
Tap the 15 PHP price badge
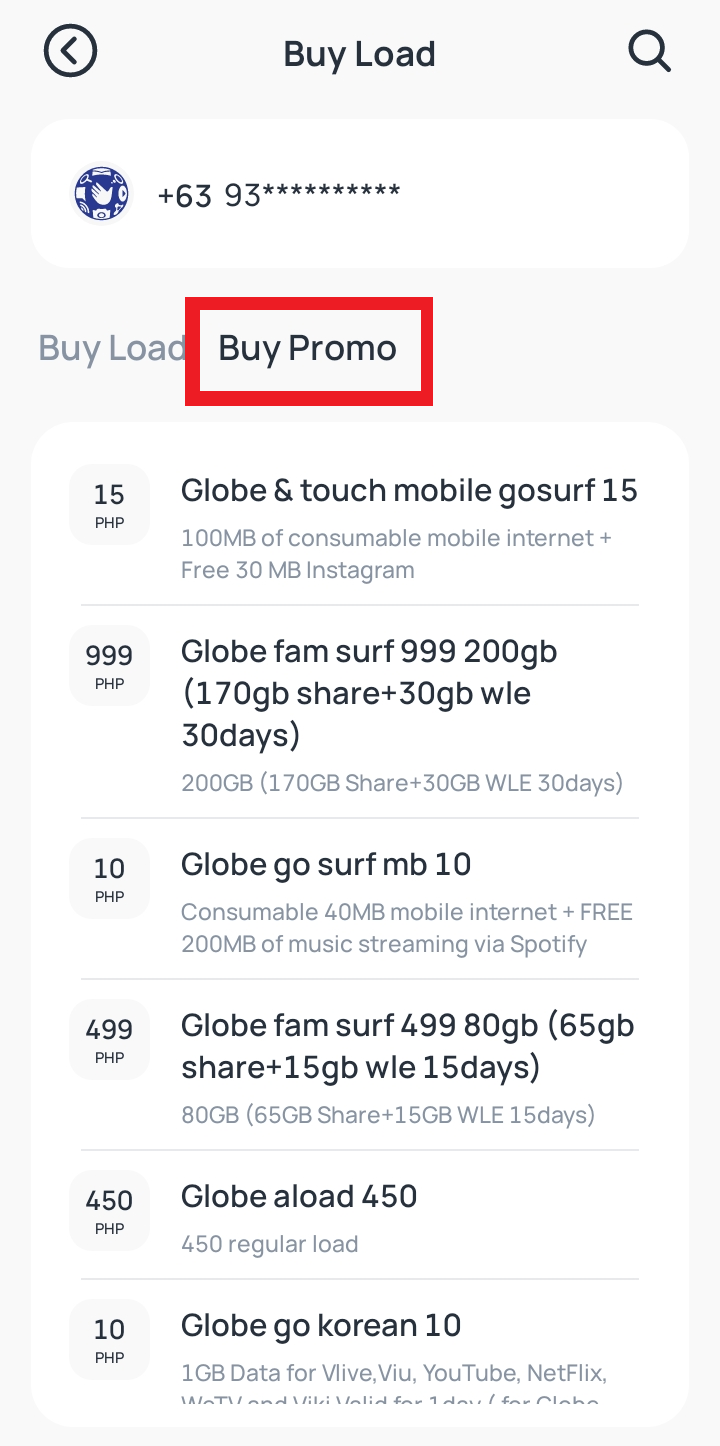click(x=109, y=505)
